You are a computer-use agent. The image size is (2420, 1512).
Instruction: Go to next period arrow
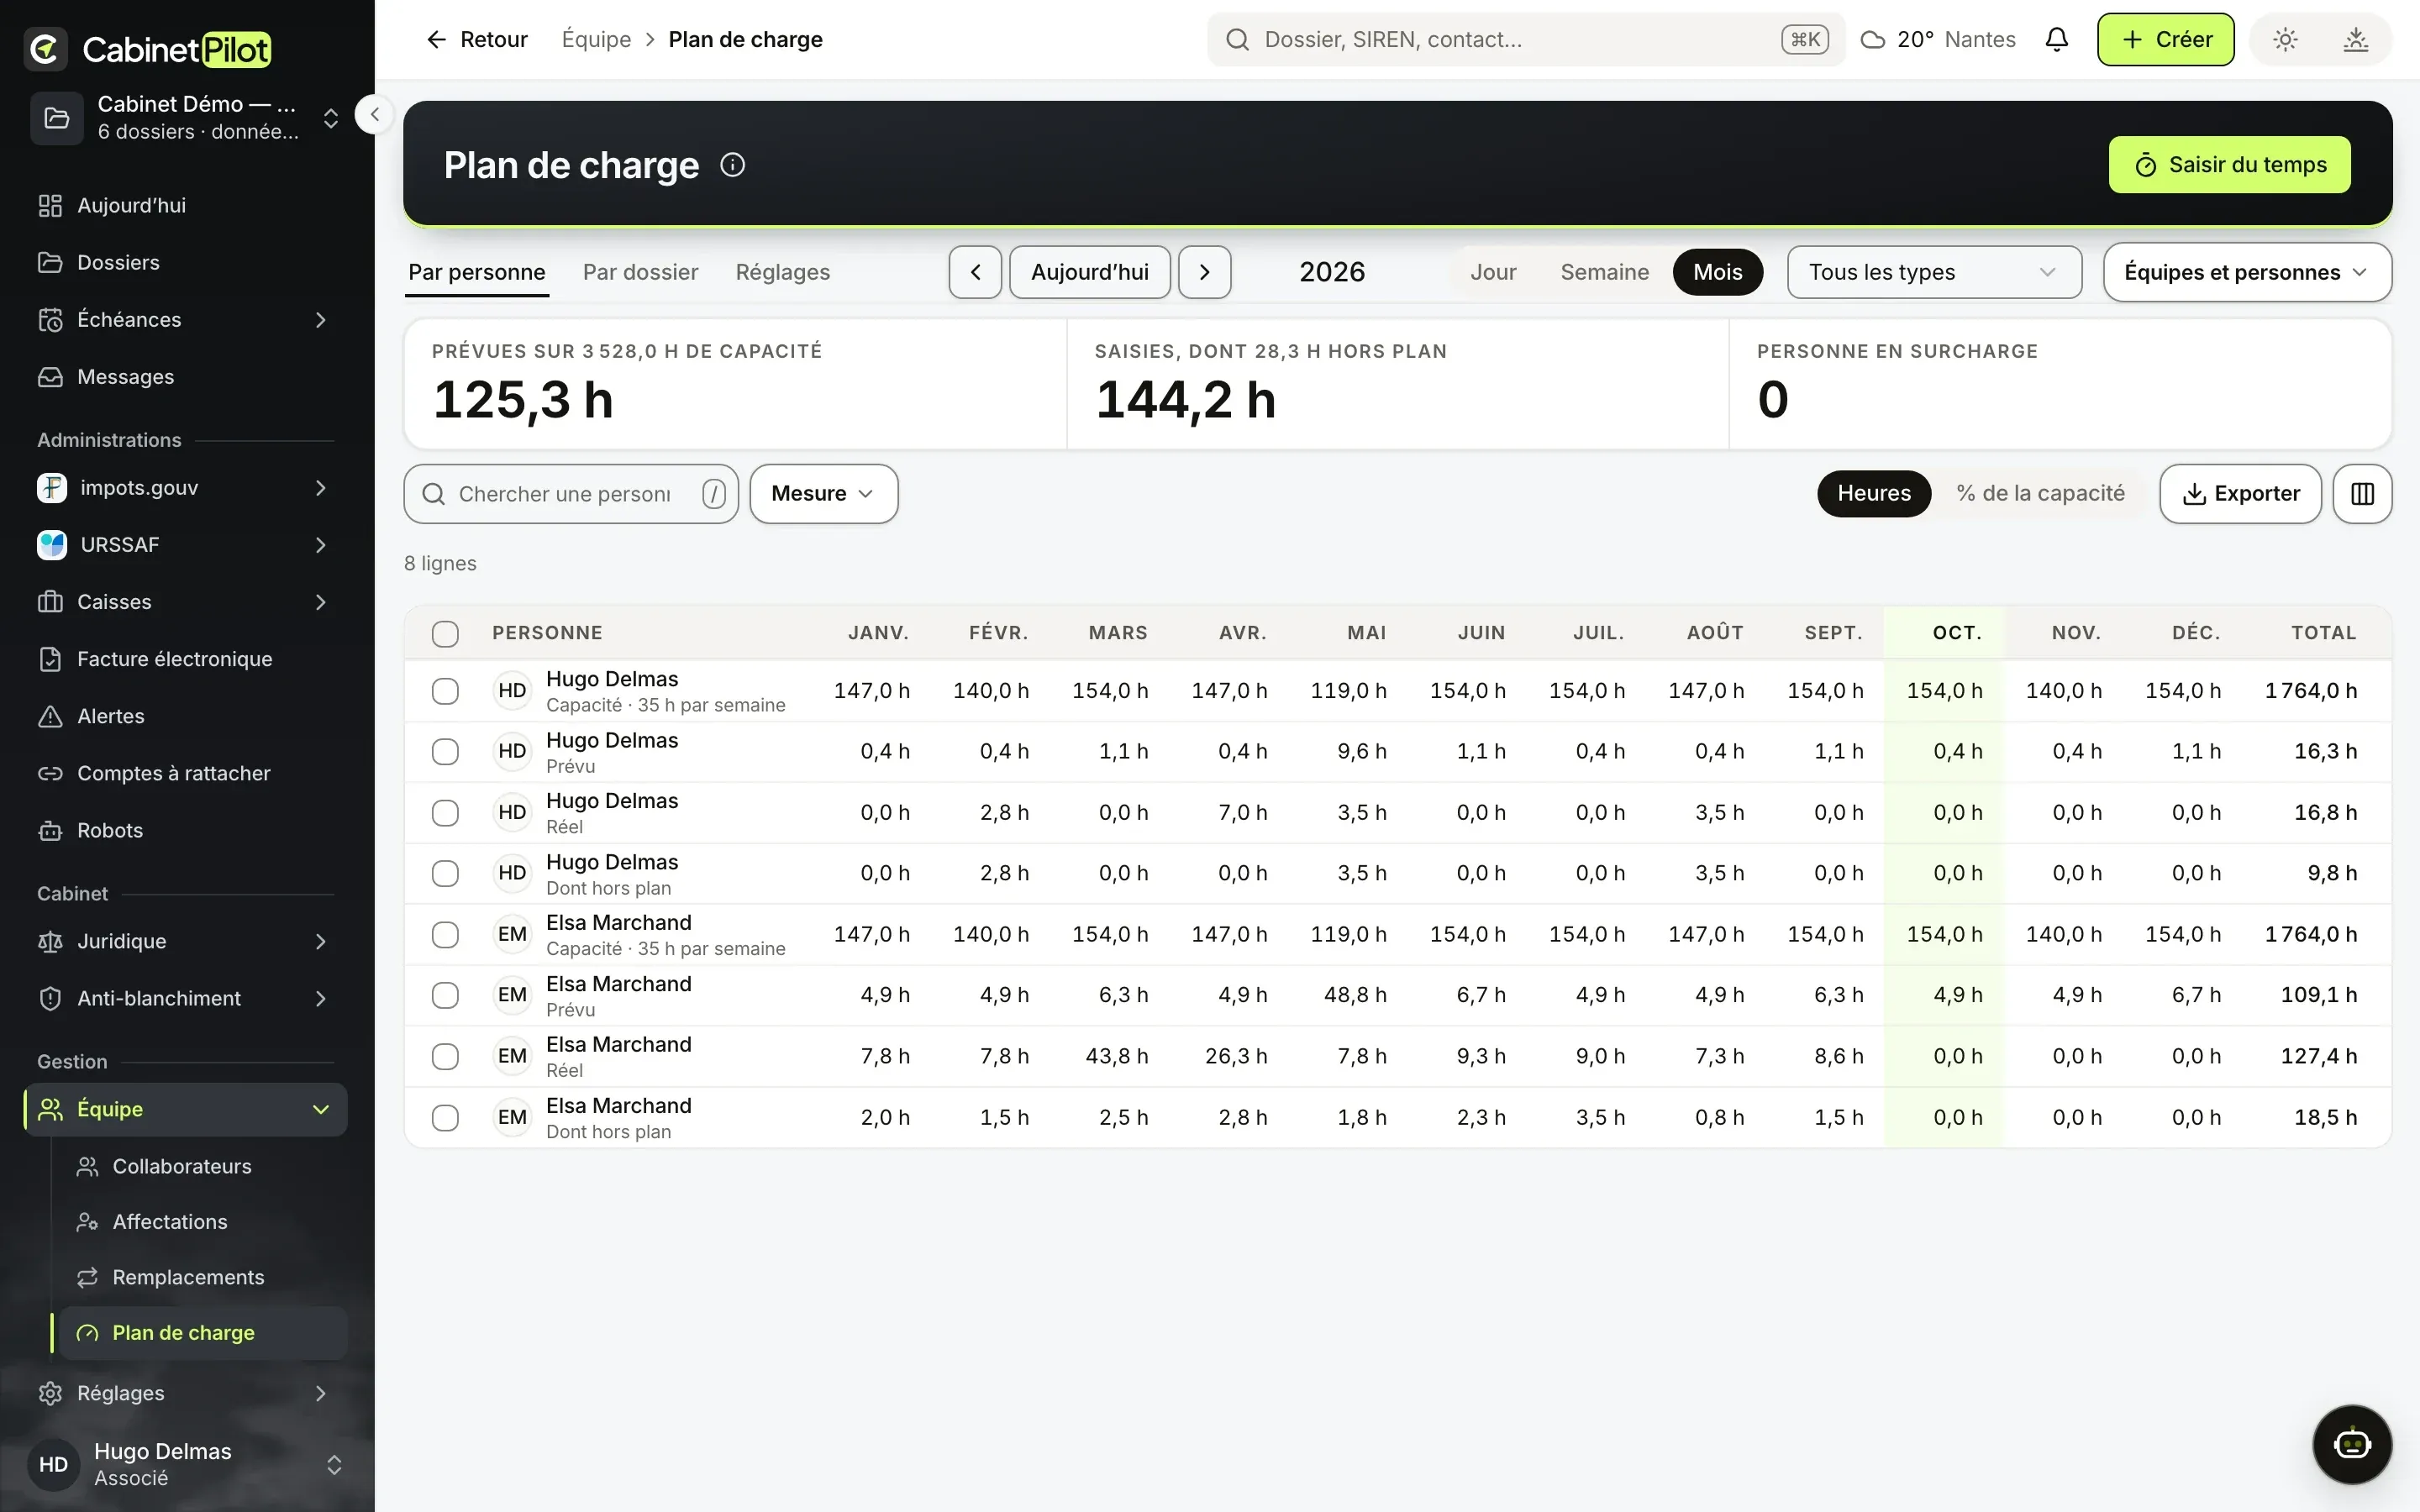click(x=1204, y=272)
